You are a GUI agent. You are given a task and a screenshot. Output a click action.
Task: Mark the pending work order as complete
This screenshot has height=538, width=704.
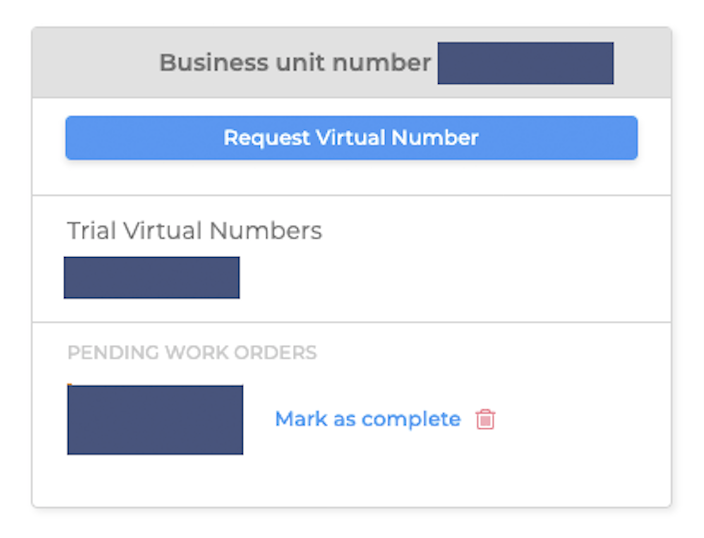point(367,419)
